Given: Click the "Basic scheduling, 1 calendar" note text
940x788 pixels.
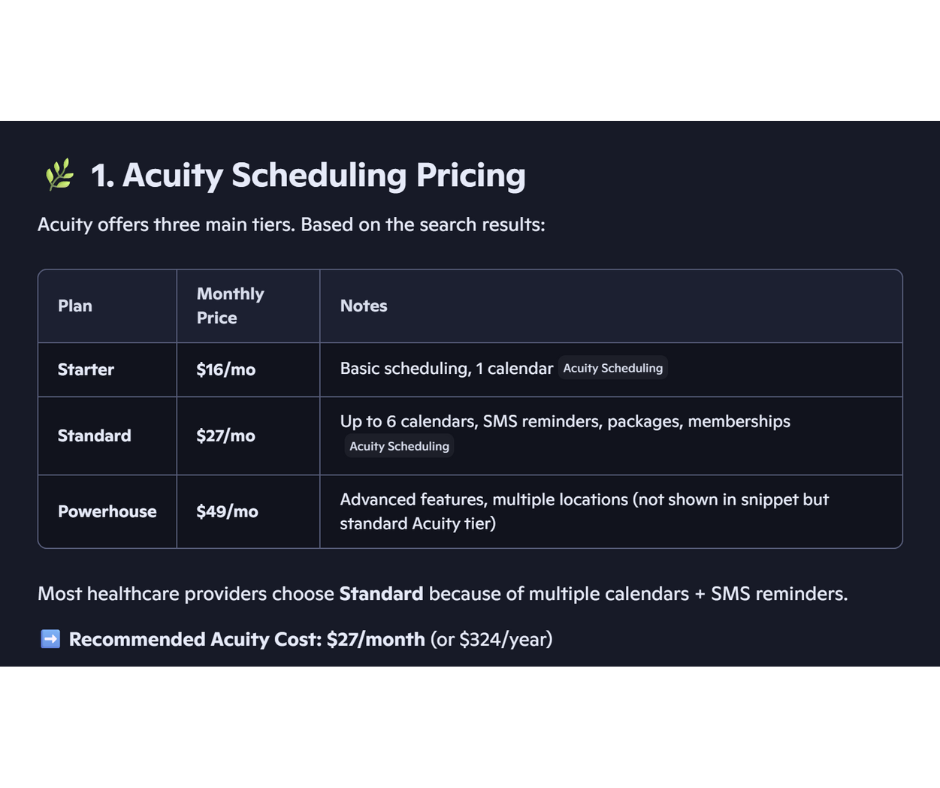Looking at the screenshot, I should point(446,369).
